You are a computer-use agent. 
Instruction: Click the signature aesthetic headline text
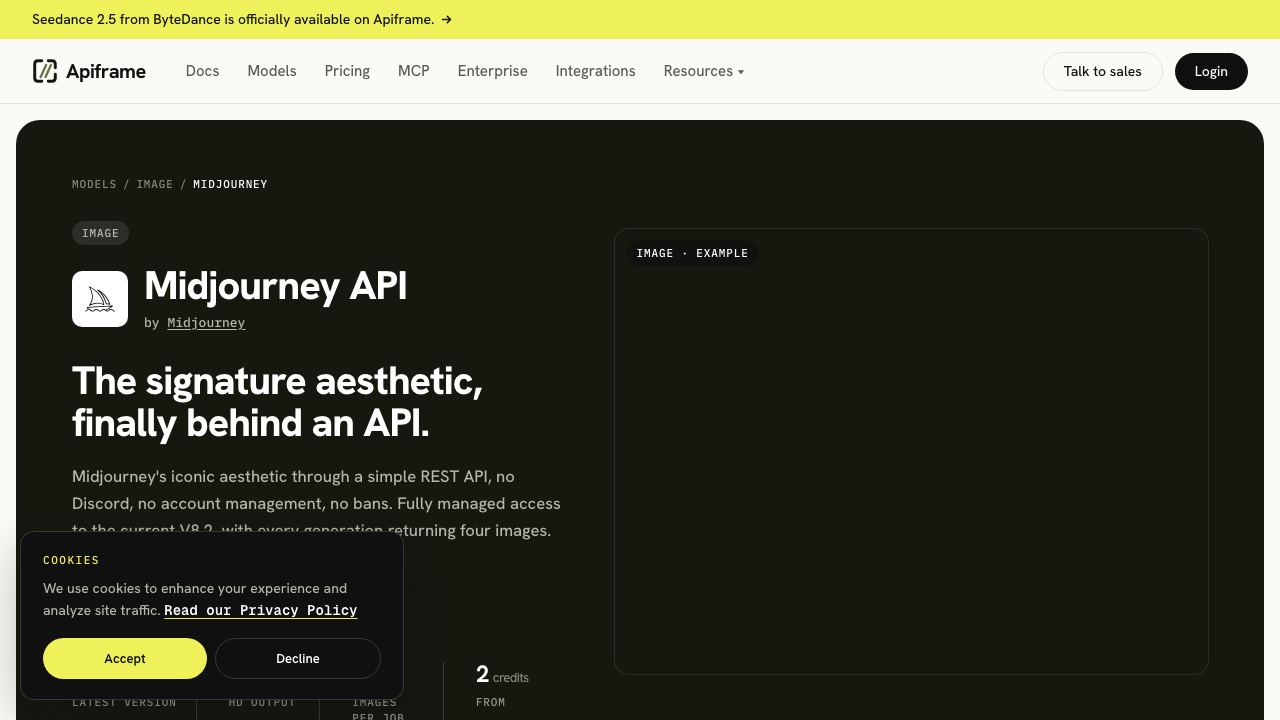pos(277,402)
